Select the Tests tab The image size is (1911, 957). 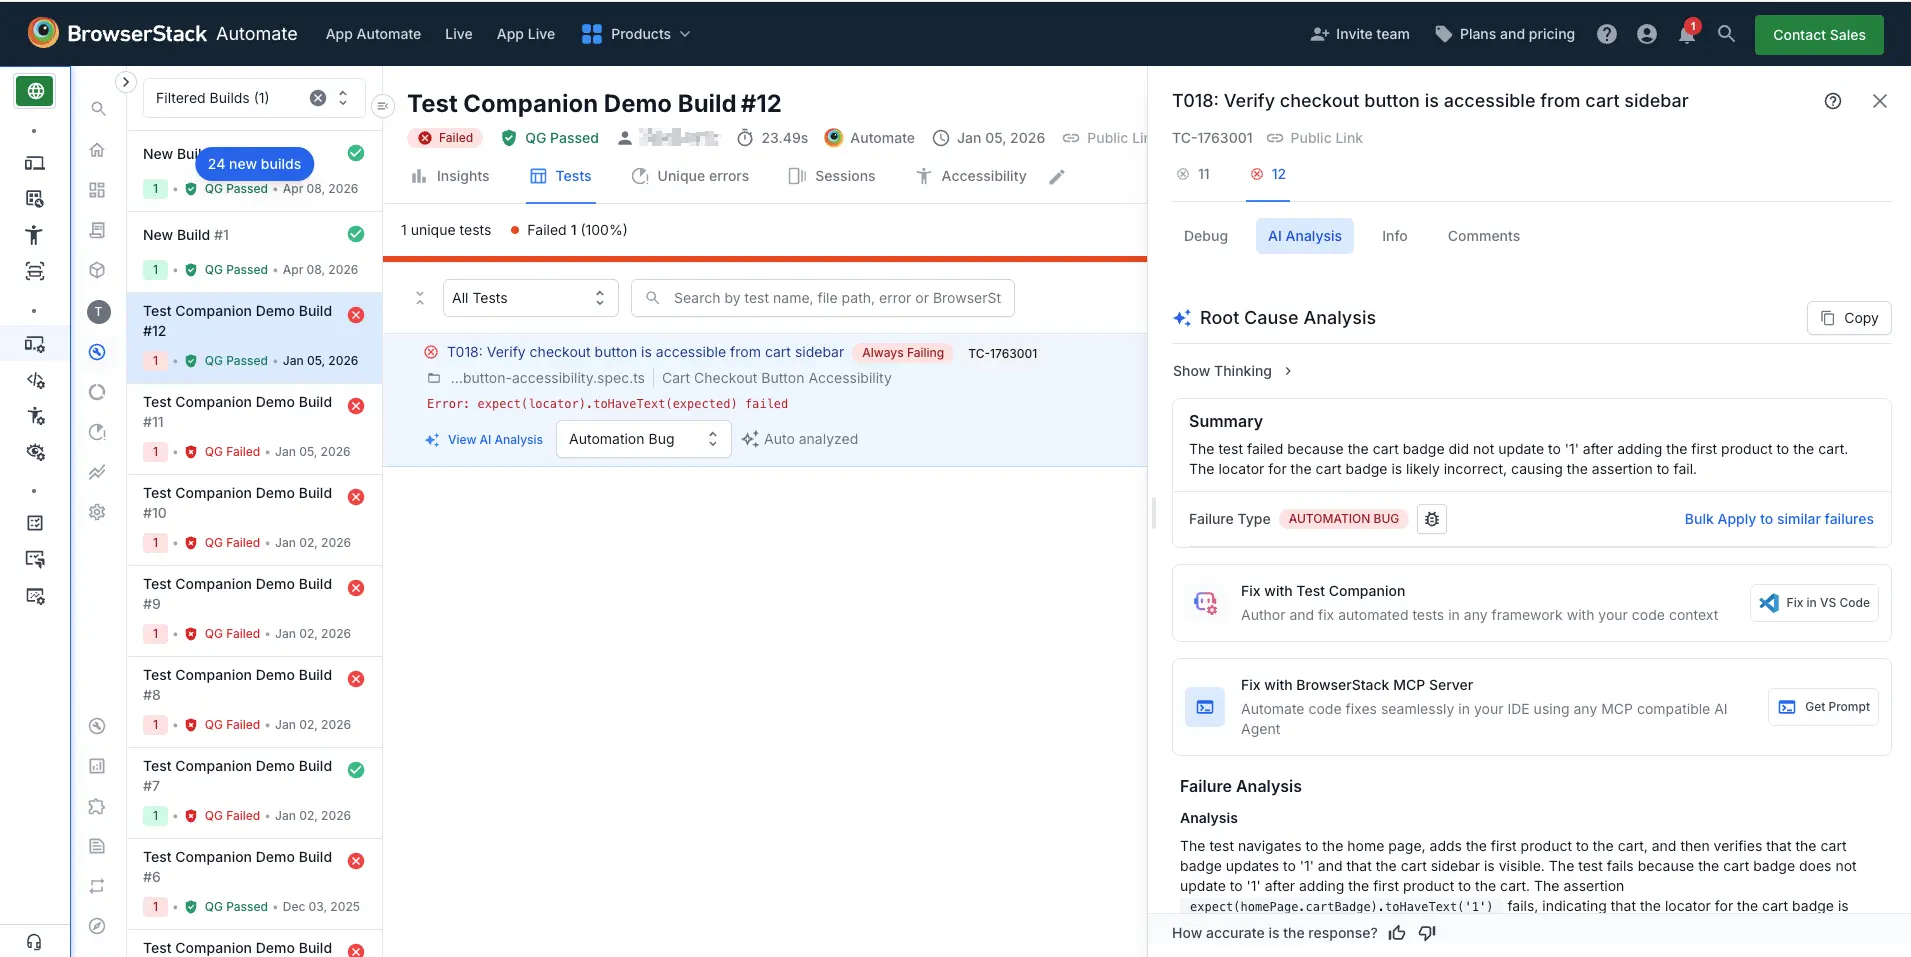[560, 176]
